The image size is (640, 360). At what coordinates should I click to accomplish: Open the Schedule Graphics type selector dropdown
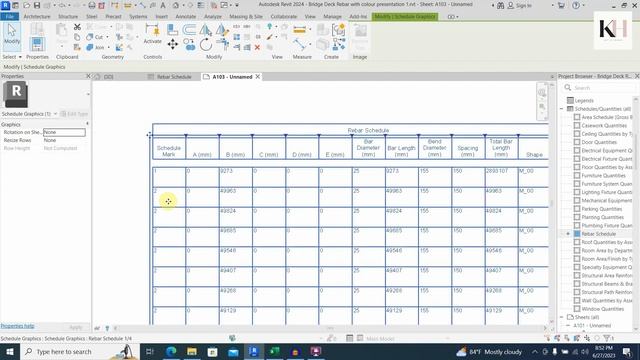55,114
